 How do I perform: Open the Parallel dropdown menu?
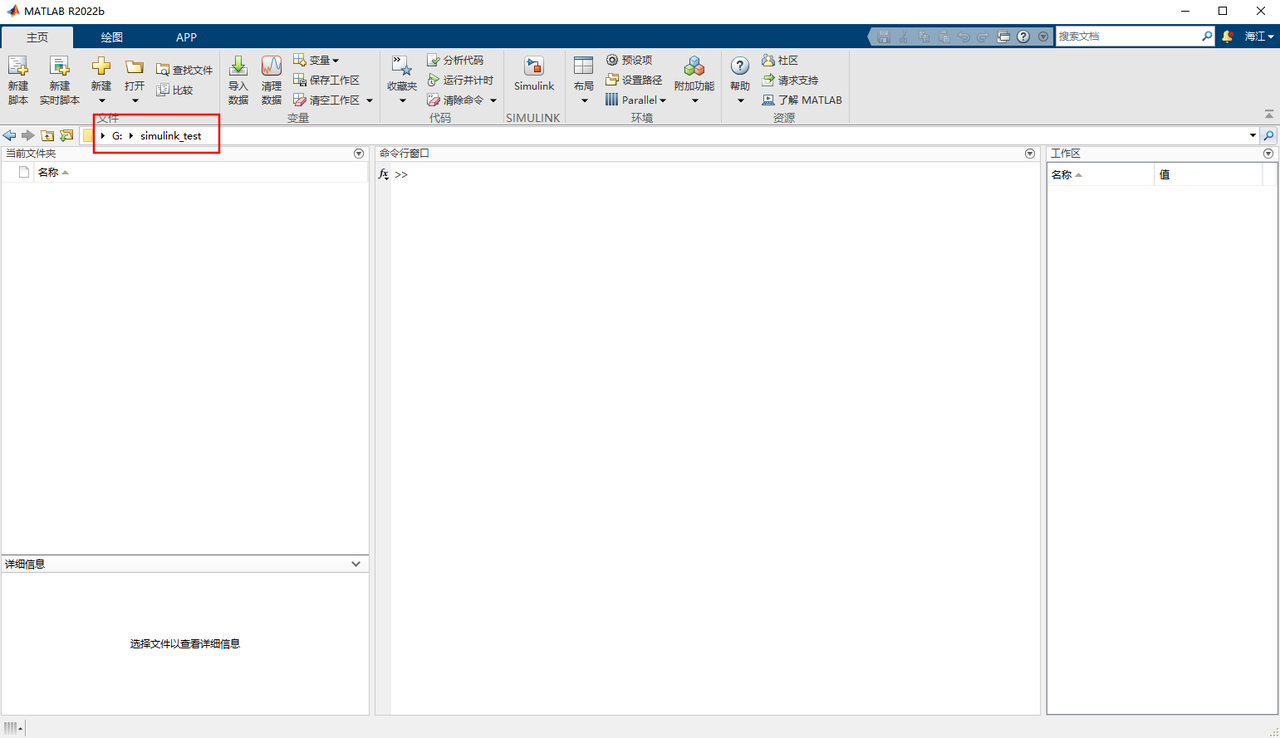tap(636, 100)
